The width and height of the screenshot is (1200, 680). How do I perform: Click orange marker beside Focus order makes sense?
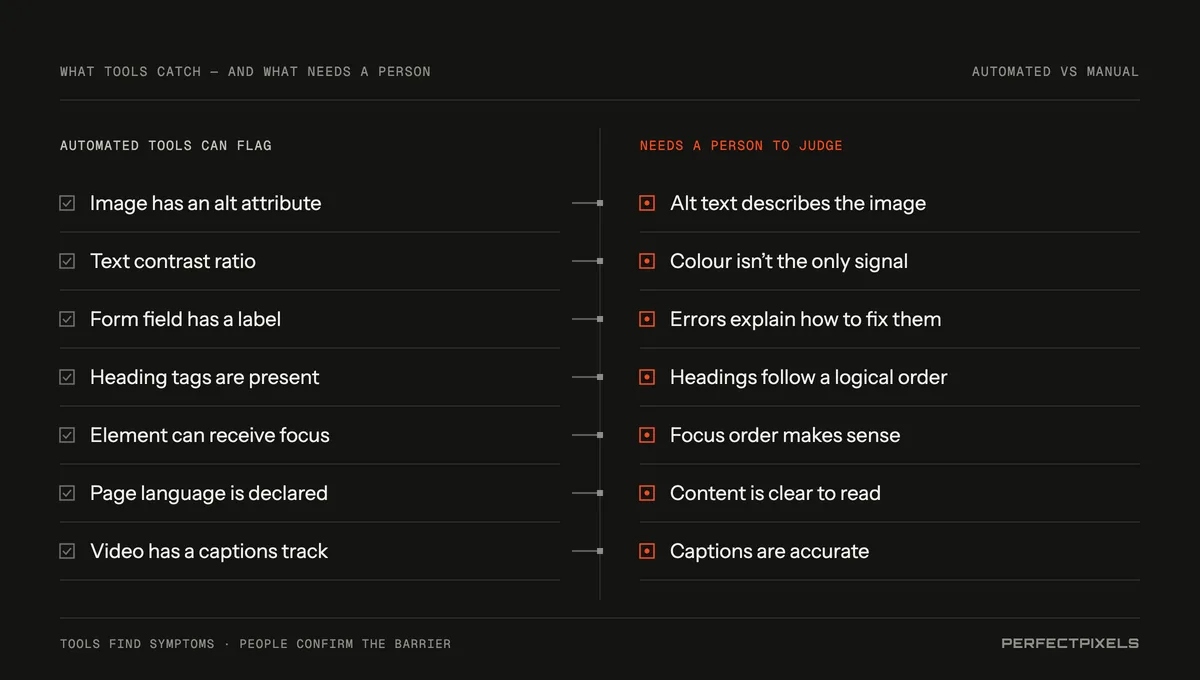point(647,435)
